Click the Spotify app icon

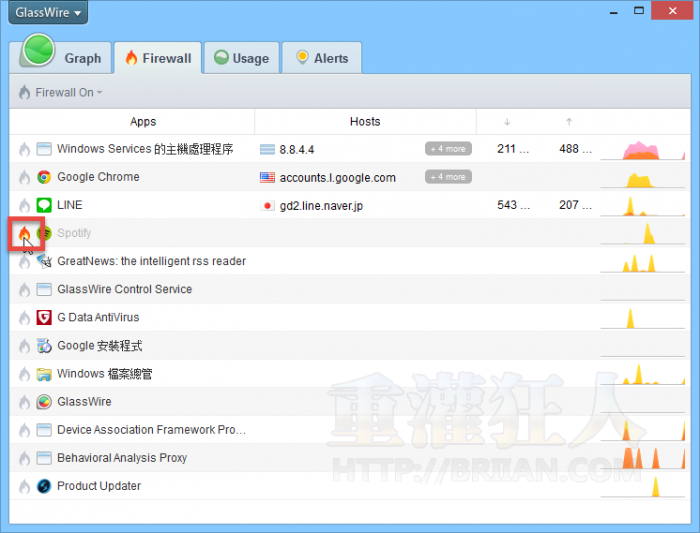coord(44,233)
